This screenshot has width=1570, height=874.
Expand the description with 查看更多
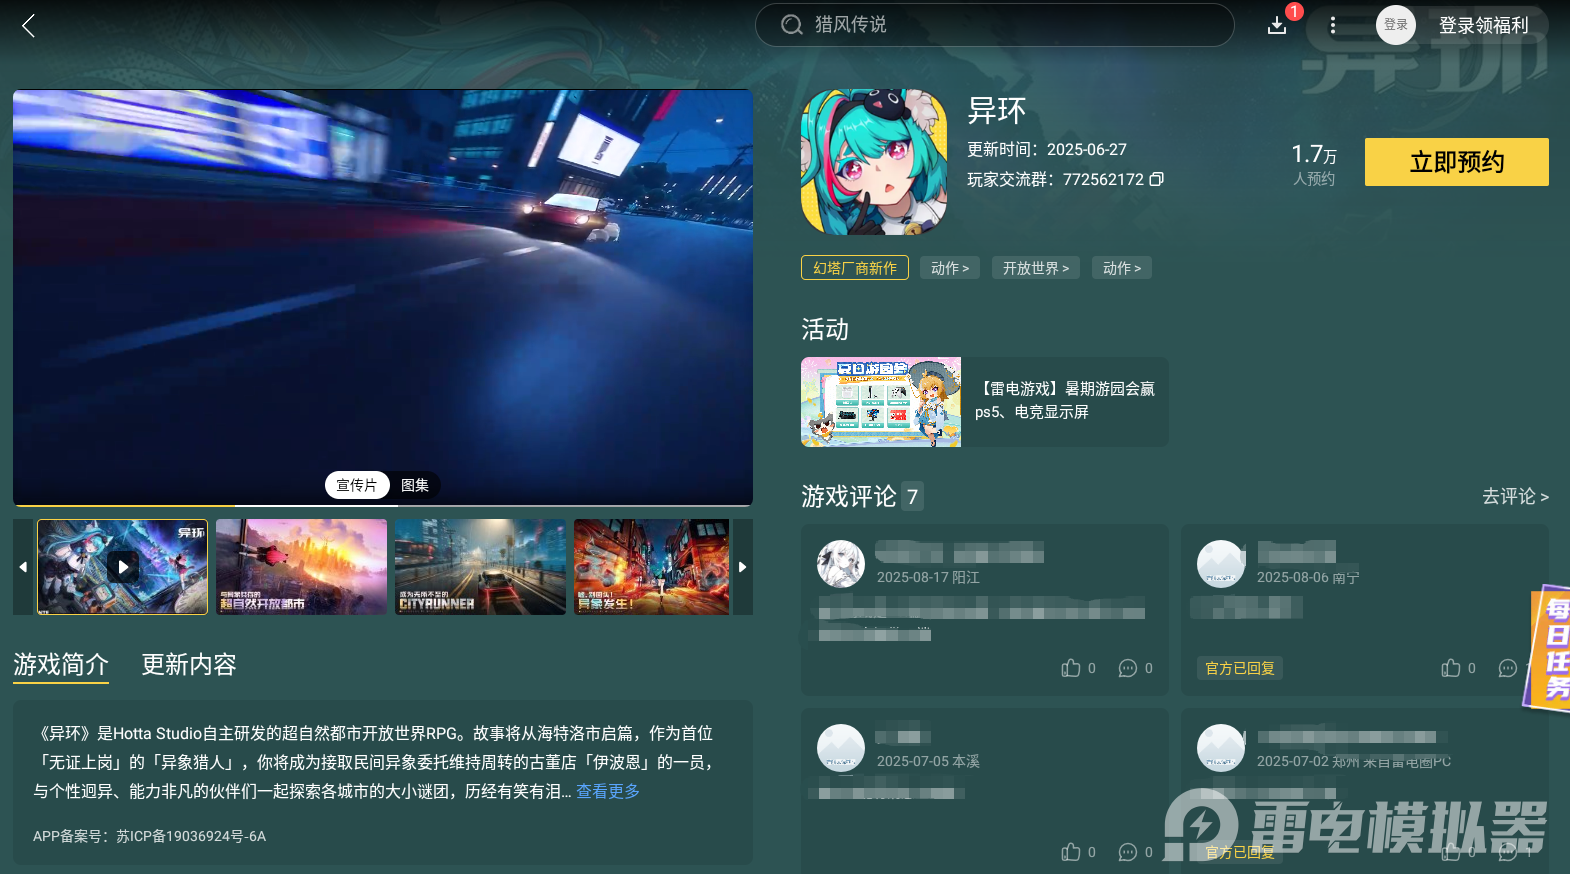click(608, 791)
